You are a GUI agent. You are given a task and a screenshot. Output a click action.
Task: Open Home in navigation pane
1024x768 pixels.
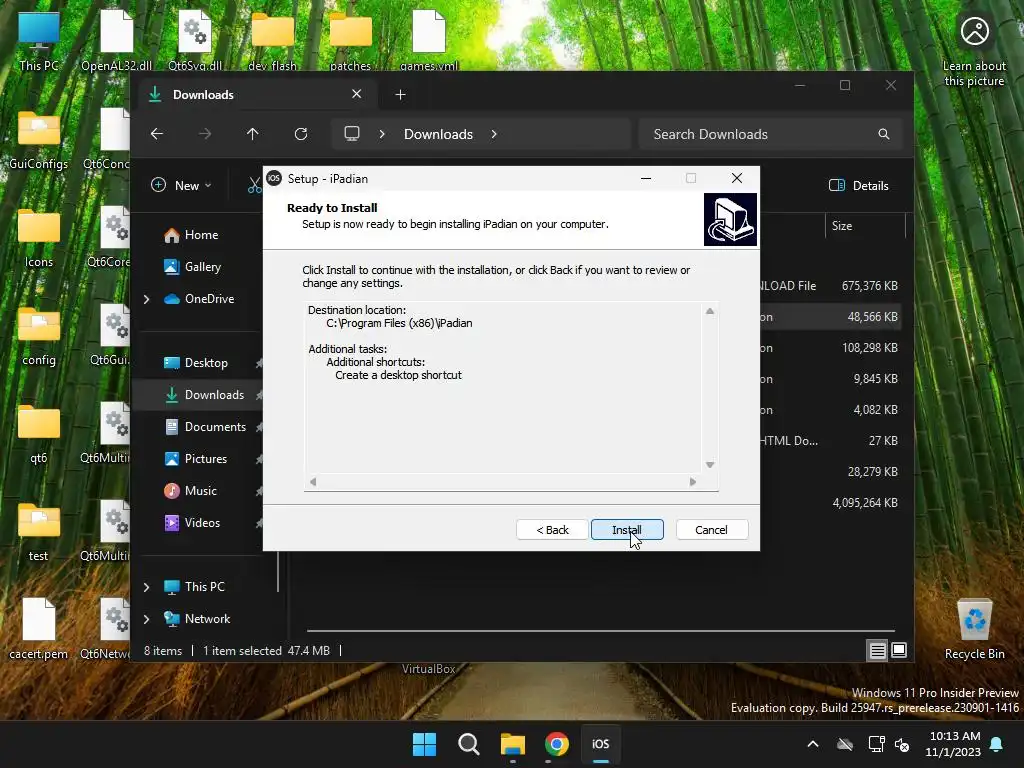click(201, 235)
